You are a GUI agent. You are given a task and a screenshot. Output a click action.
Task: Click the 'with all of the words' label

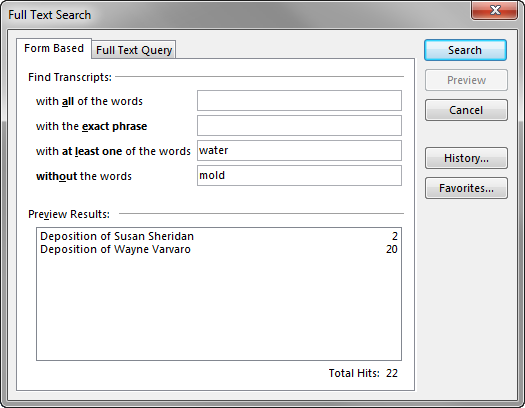89,101
